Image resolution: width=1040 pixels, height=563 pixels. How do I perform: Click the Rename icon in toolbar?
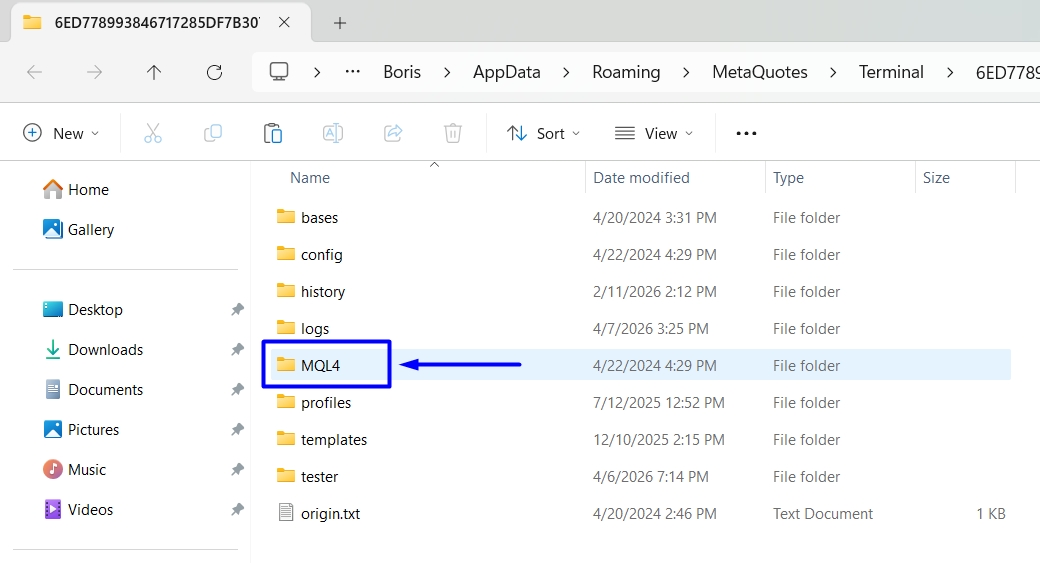(332, 133)
